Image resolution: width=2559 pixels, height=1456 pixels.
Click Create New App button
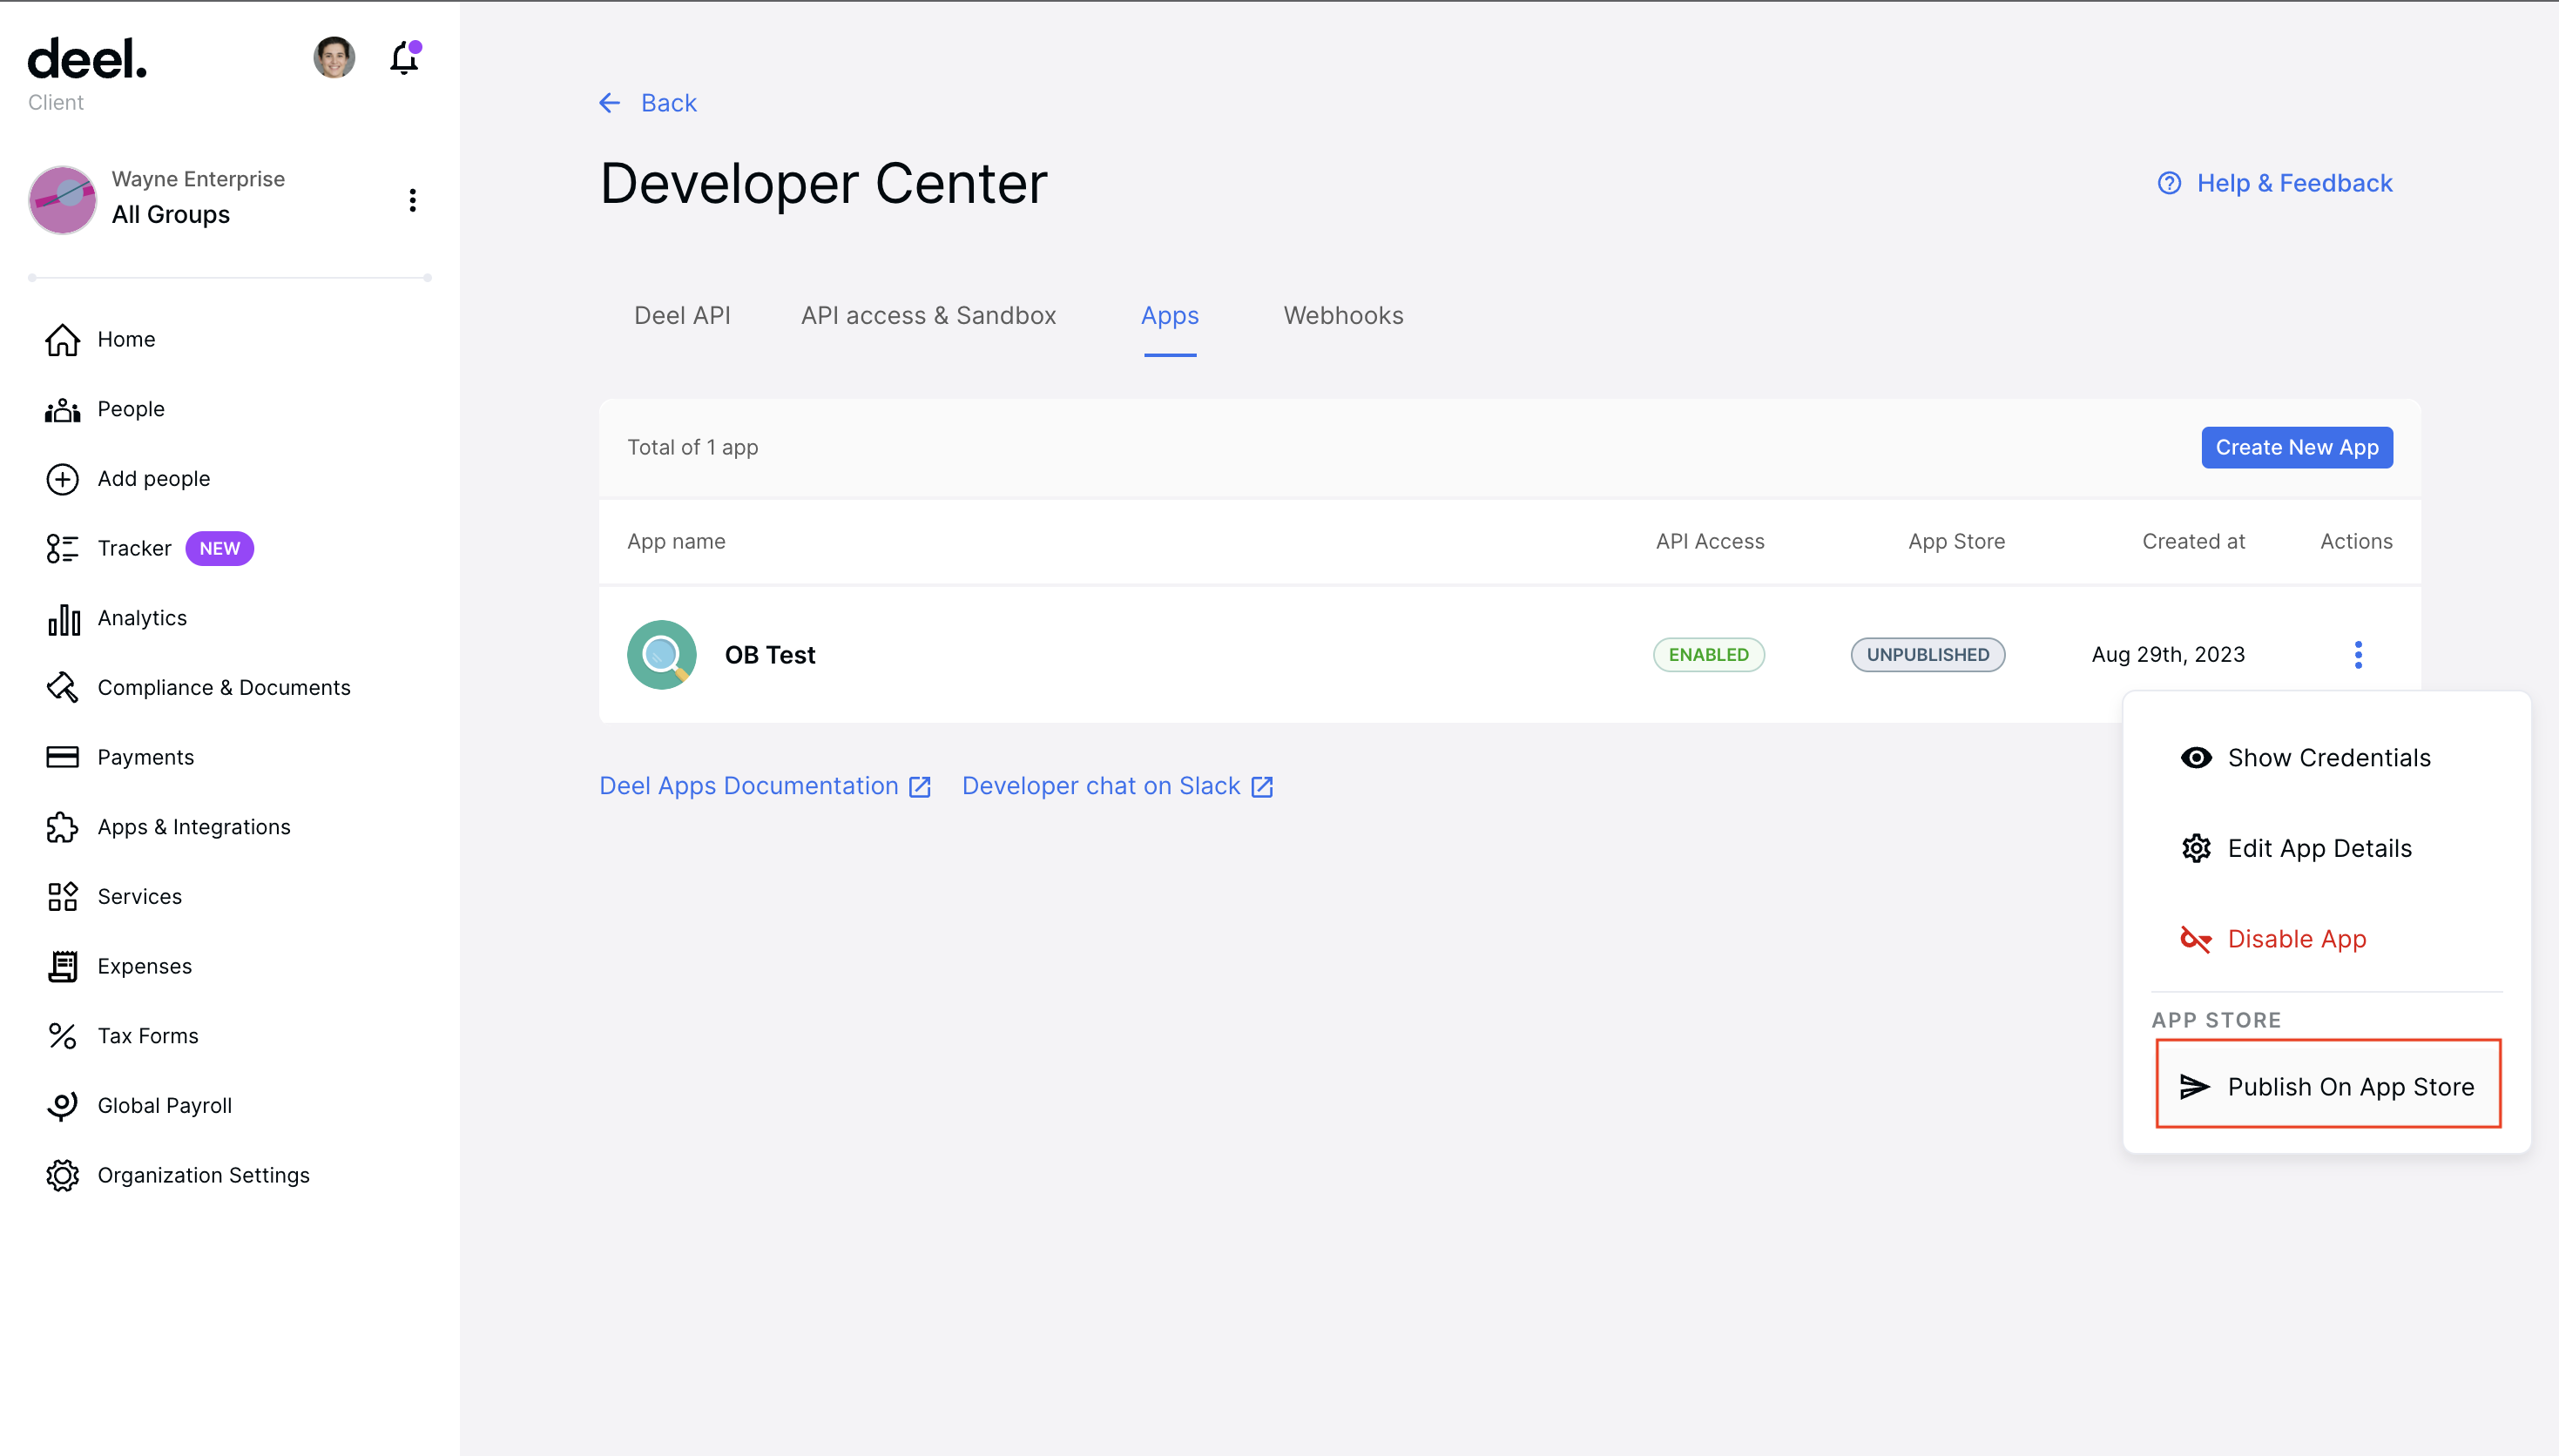[2296, 447]
